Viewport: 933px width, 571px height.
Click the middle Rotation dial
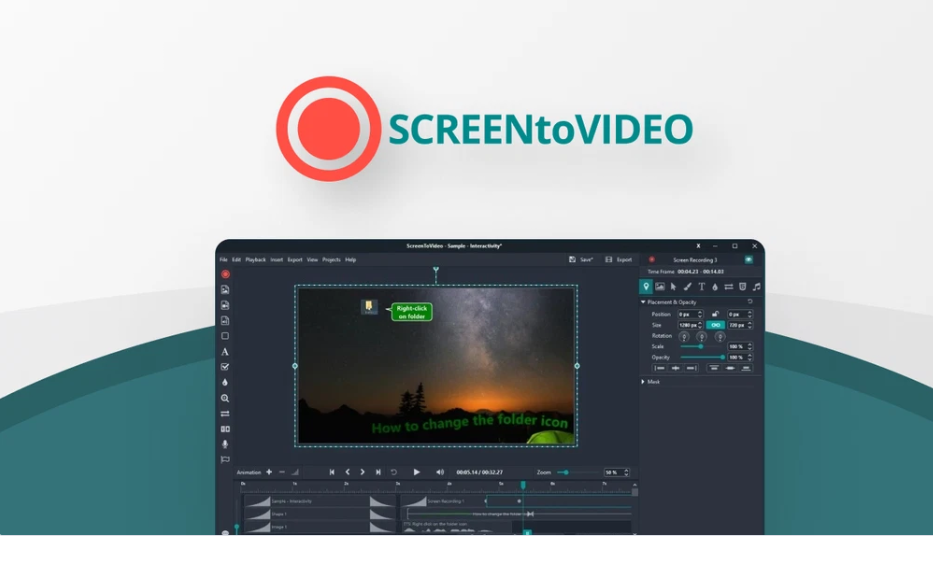tap(702, 337)
